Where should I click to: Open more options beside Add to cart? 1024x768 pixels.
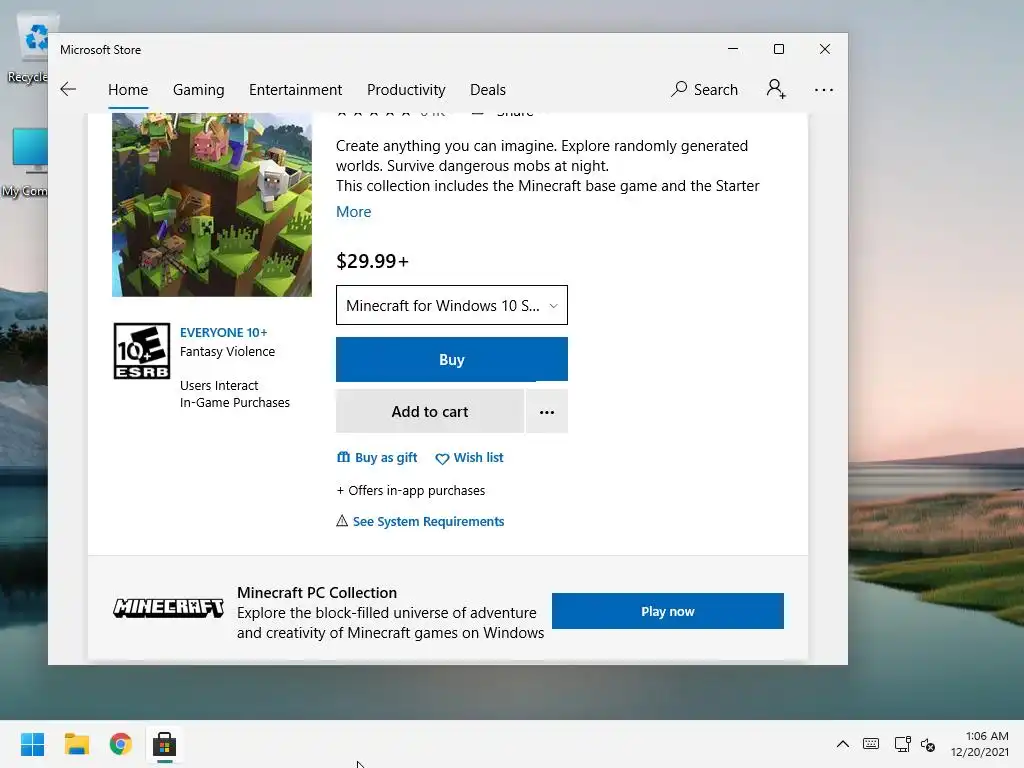547,411
